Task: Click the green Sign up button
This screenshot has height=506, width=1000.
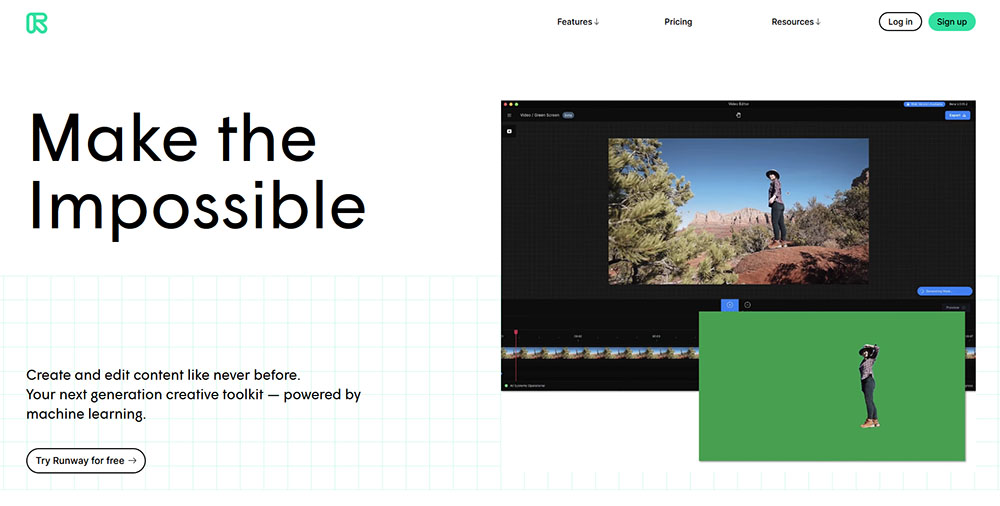Action: [952, 22]
